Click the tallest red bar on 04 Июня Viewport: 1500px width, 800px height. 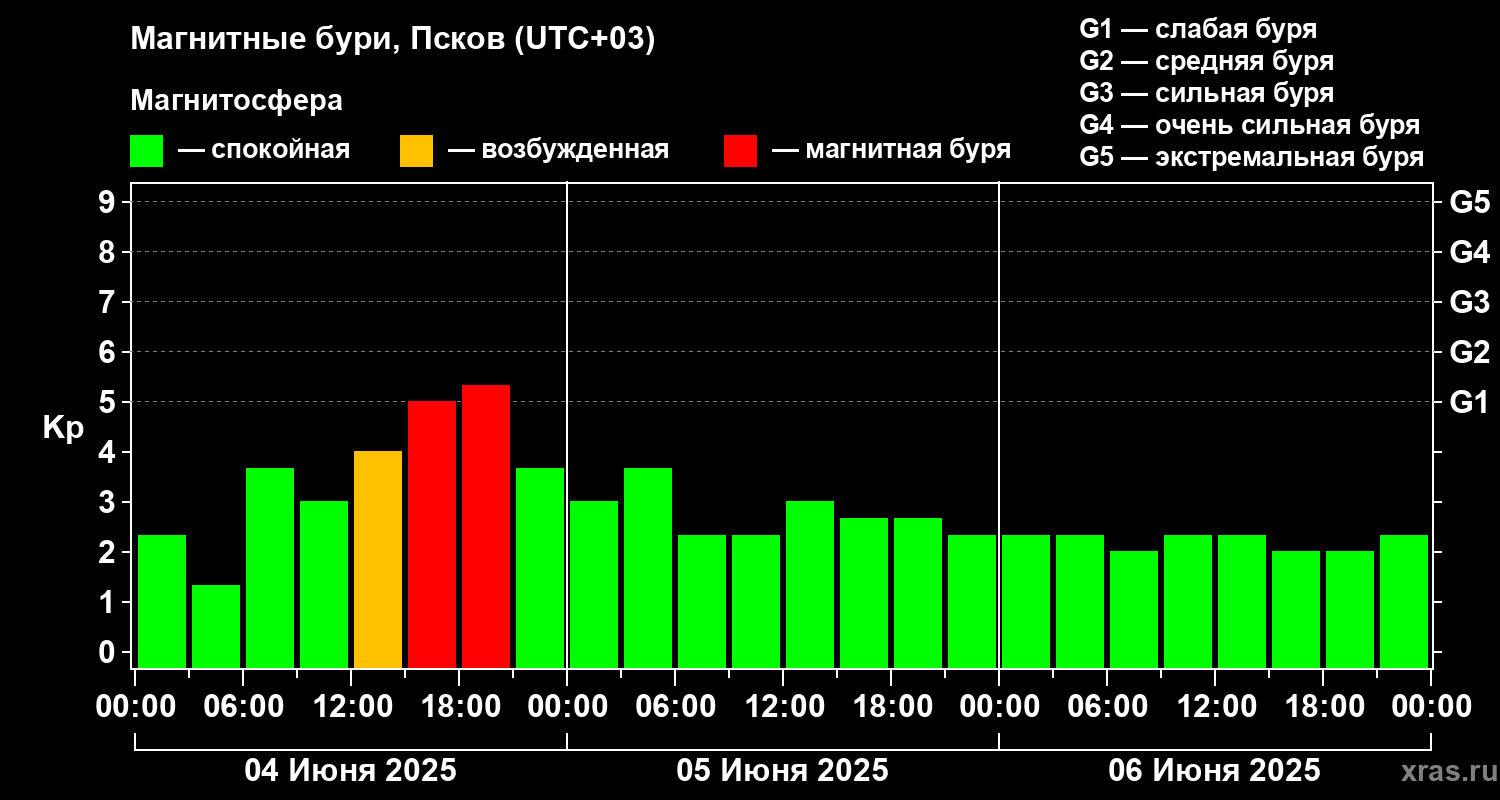pos(486,526)
